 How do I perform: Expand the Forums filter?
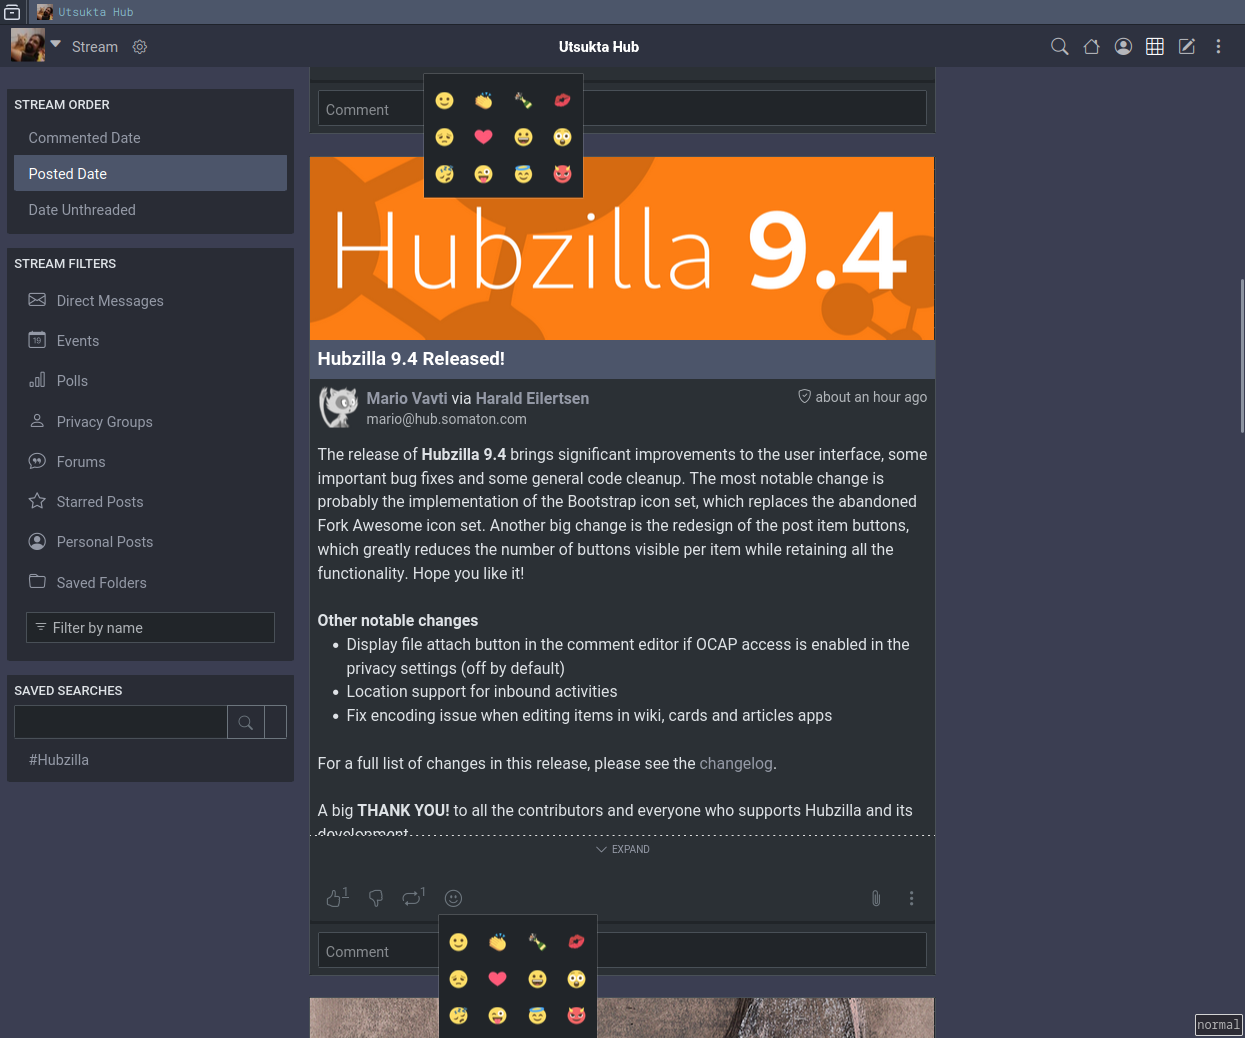(x=150, y=462)
